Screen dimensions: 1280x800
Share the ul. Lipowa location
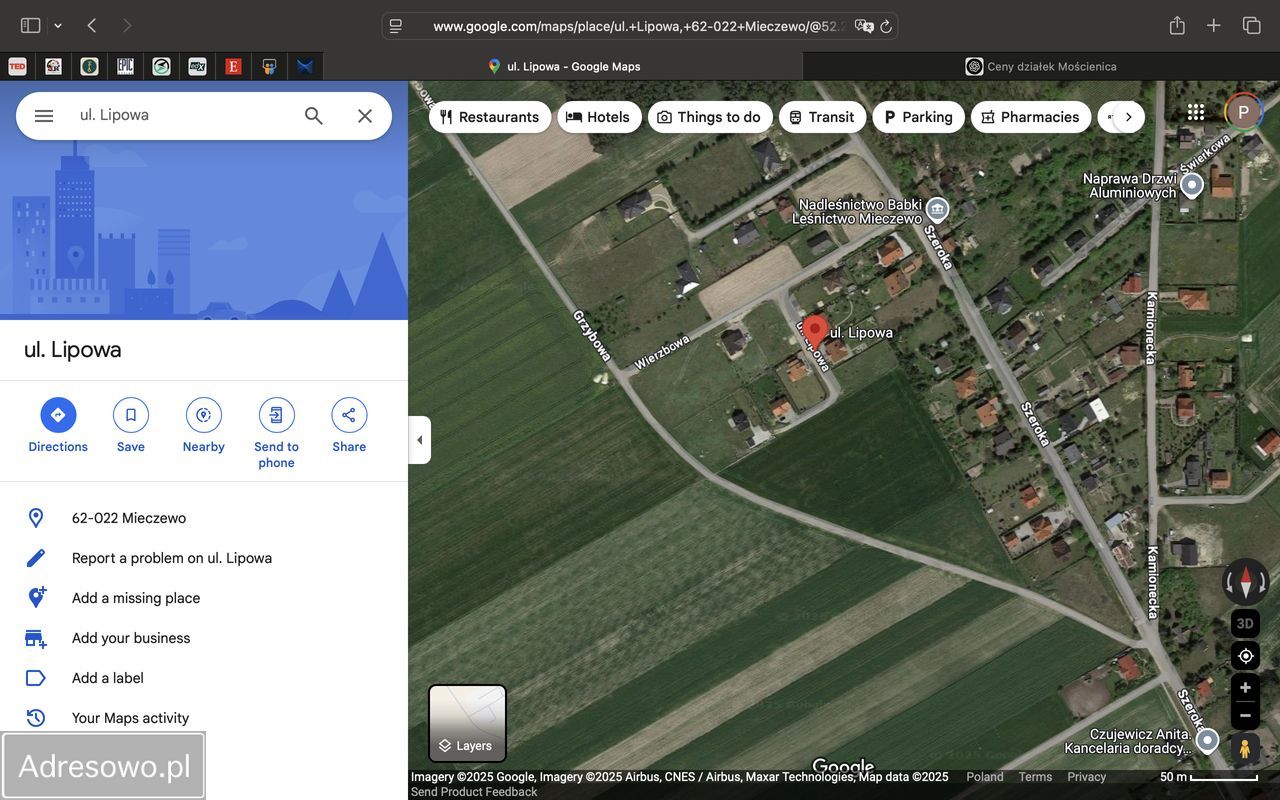(349, 415)
